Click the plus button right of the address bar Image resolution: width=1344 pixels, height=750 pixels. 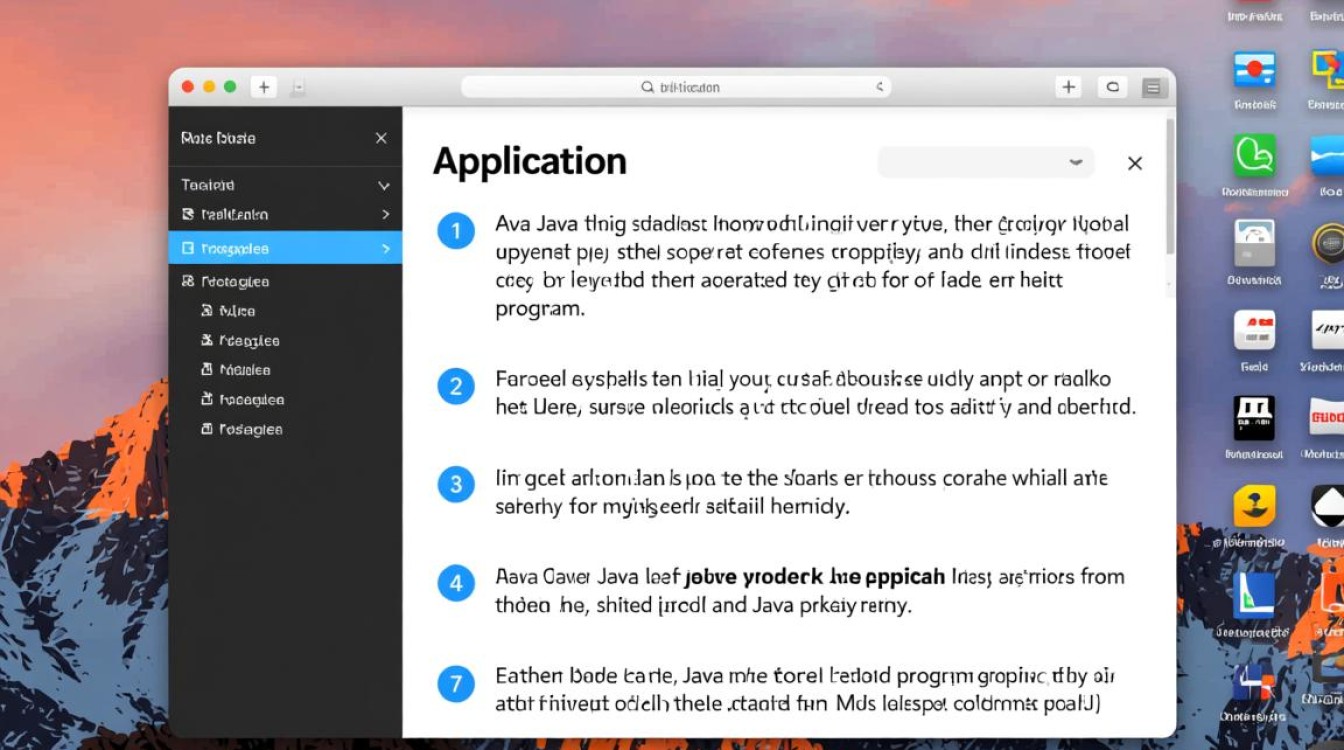coord(1069,87)
